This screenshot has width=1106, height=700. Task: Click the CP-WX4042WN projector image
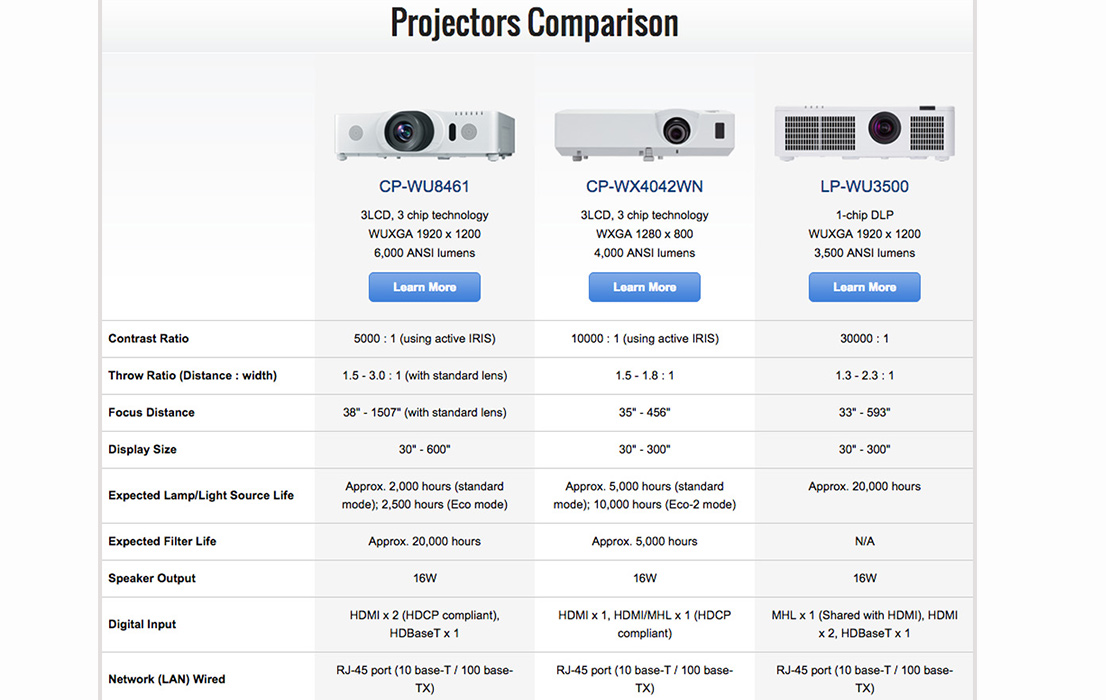tap(645, 134)
